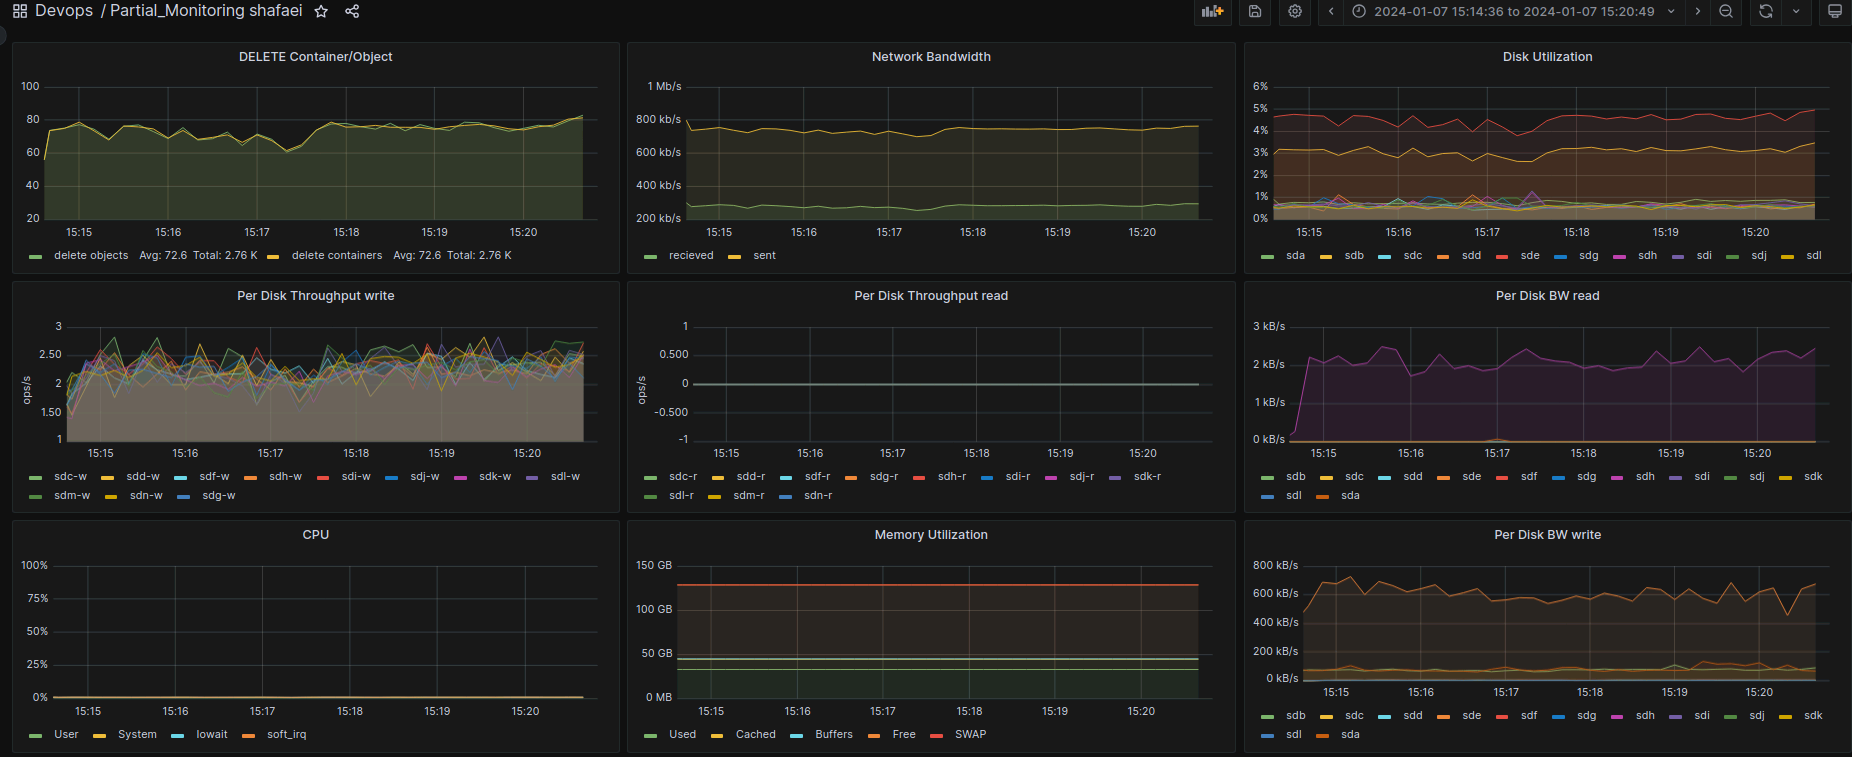The image size is (1852, 757).
Task: Click the sda color swatch in Disk Utilization legend
Action: 1268,257
